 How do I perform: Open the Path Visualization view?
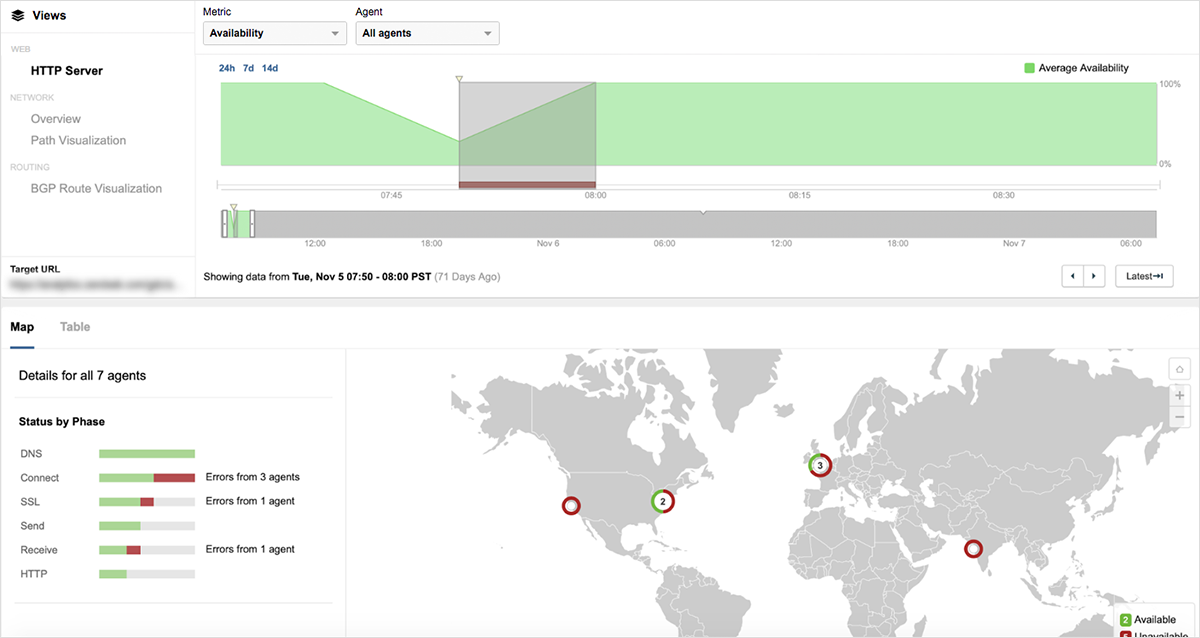(x=78, y=141)
